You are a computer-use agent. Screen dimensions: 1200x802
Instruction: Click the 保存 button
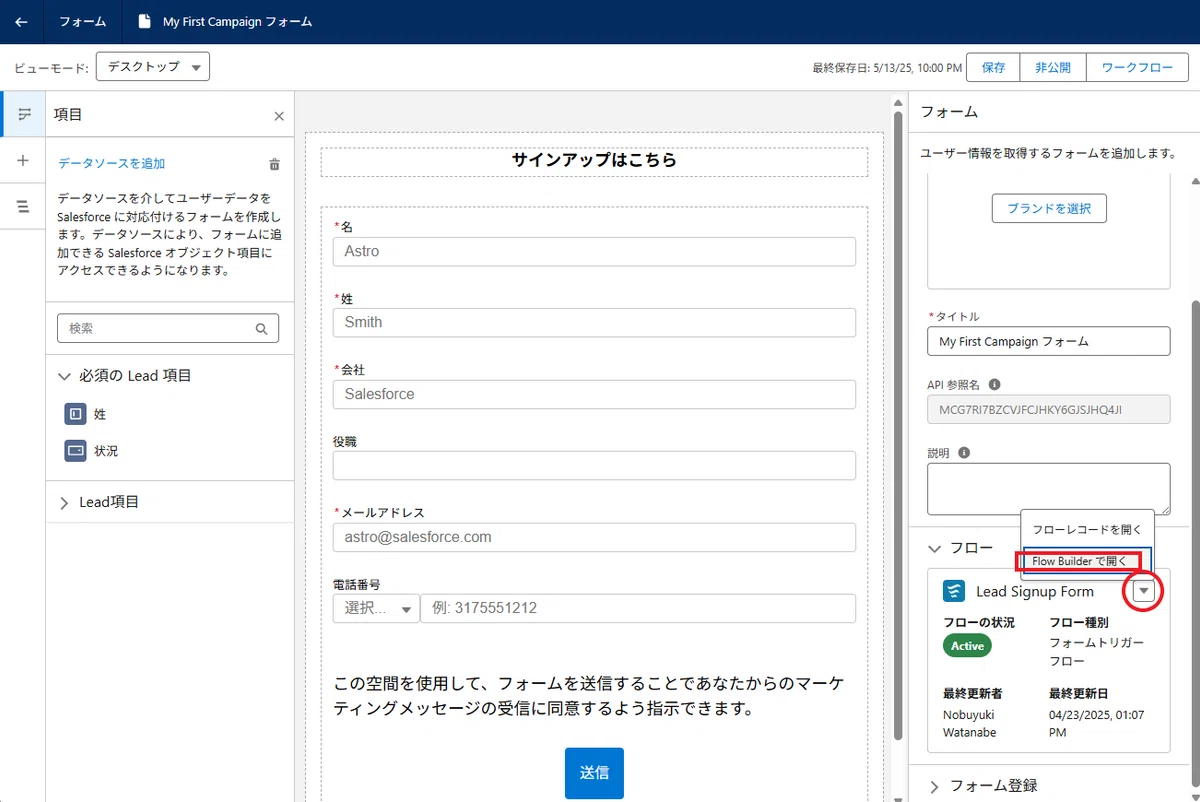[993, 67]
